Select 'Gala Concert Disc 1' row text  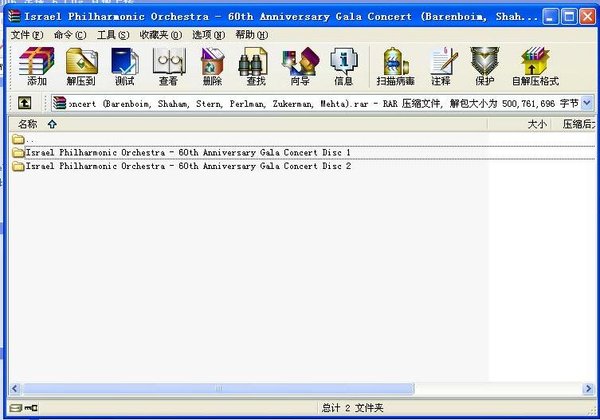(188, 153)
